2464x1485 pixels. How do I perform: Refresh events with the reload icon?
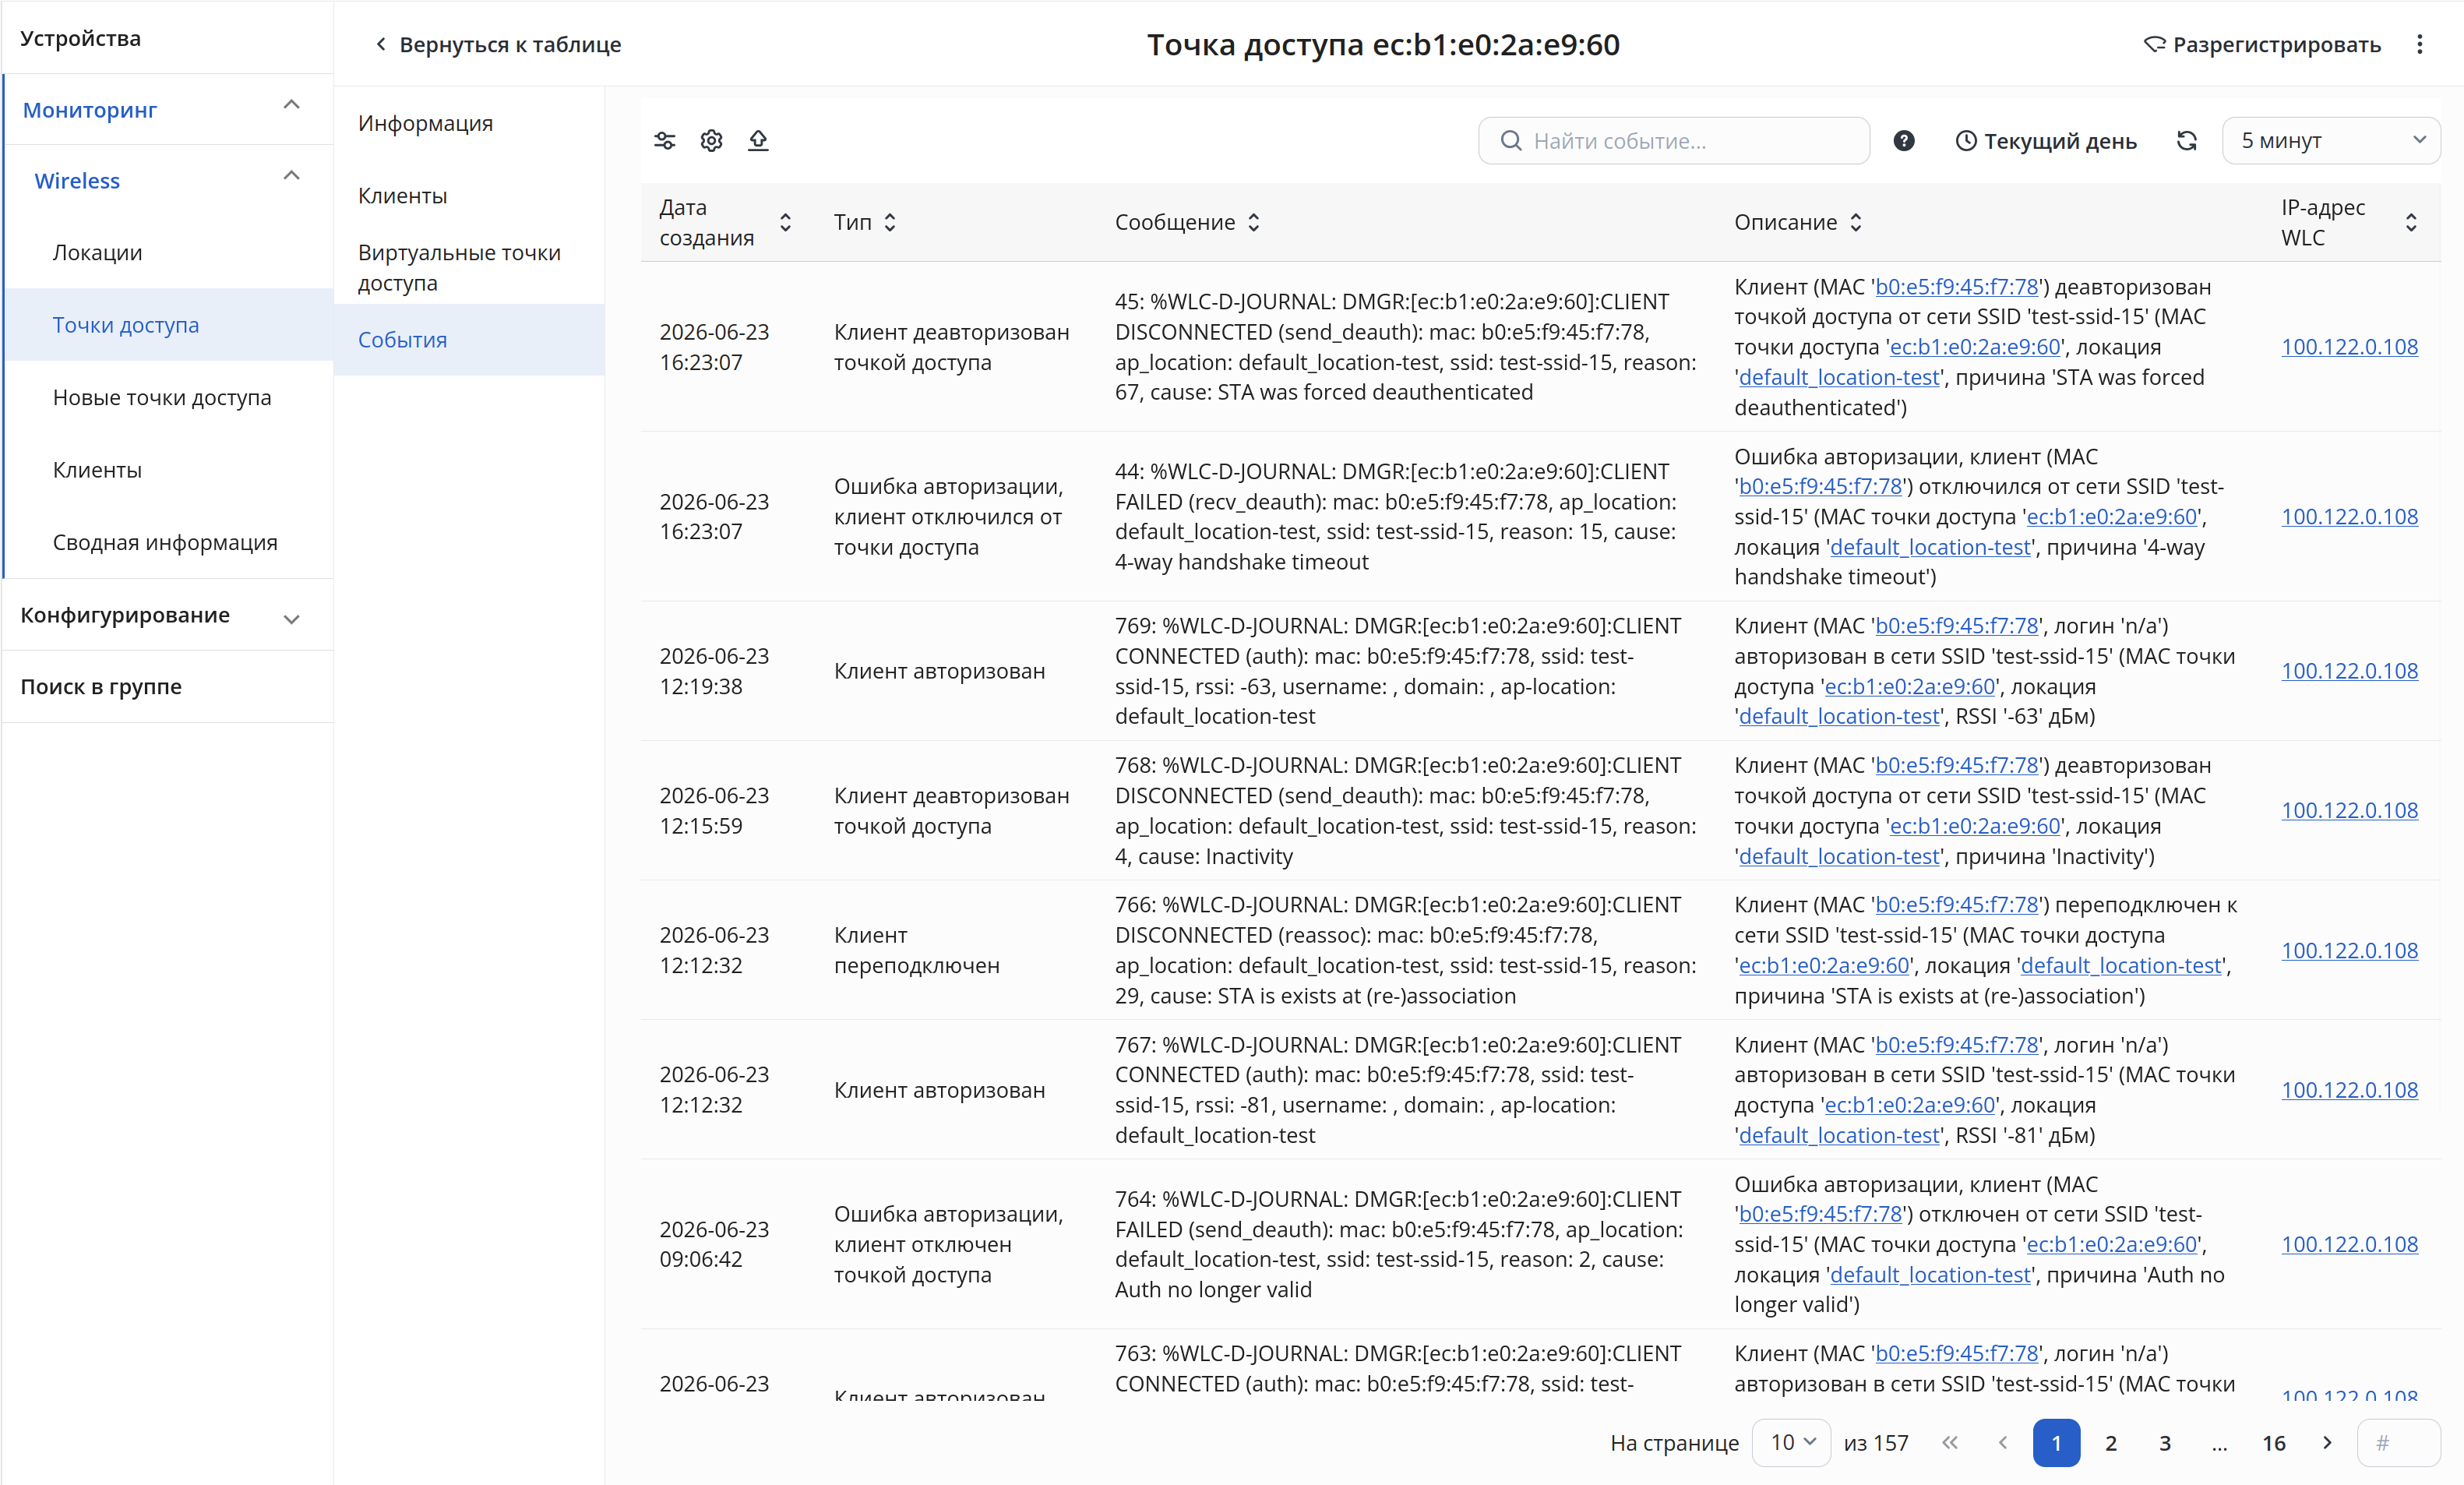point(2187,141)
